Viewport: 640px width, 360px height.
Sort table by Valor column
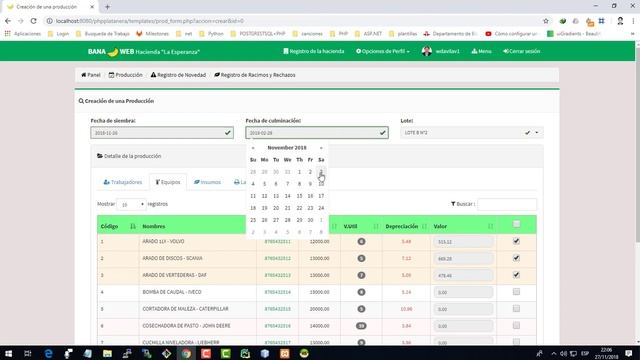(463, 226)
